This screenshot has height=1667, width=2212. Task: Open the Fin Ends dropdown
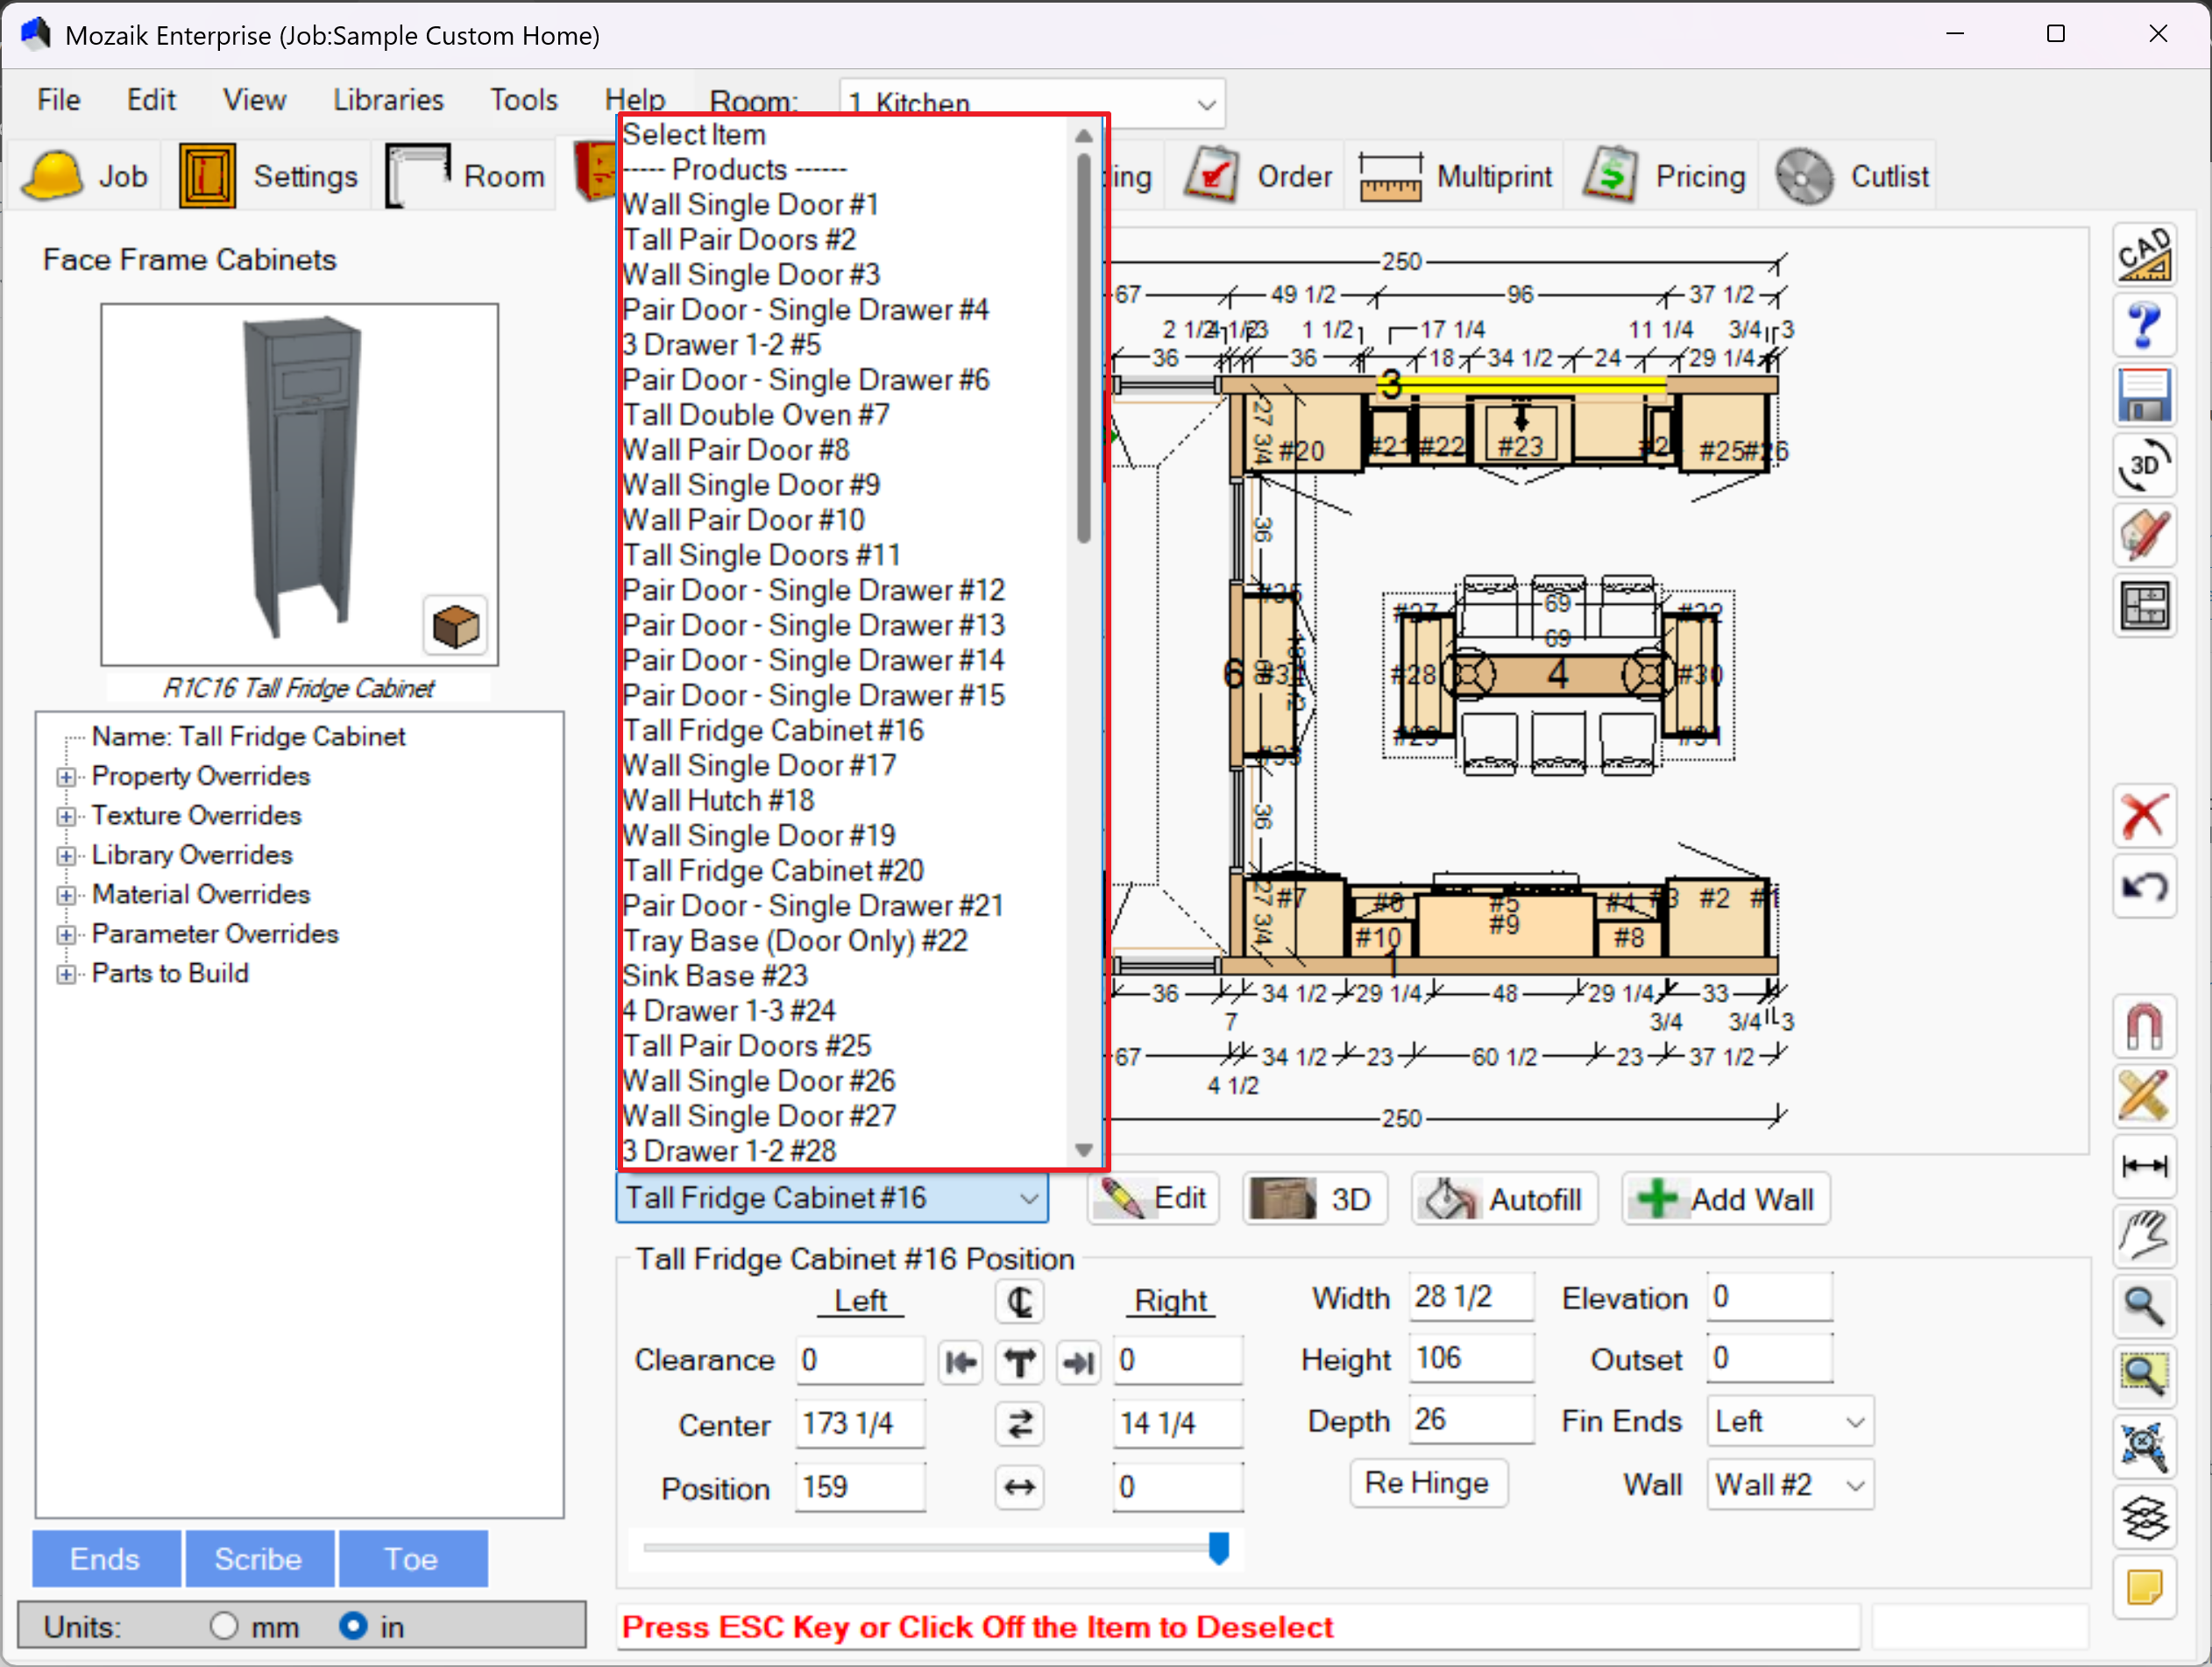click(1788, 1421)
